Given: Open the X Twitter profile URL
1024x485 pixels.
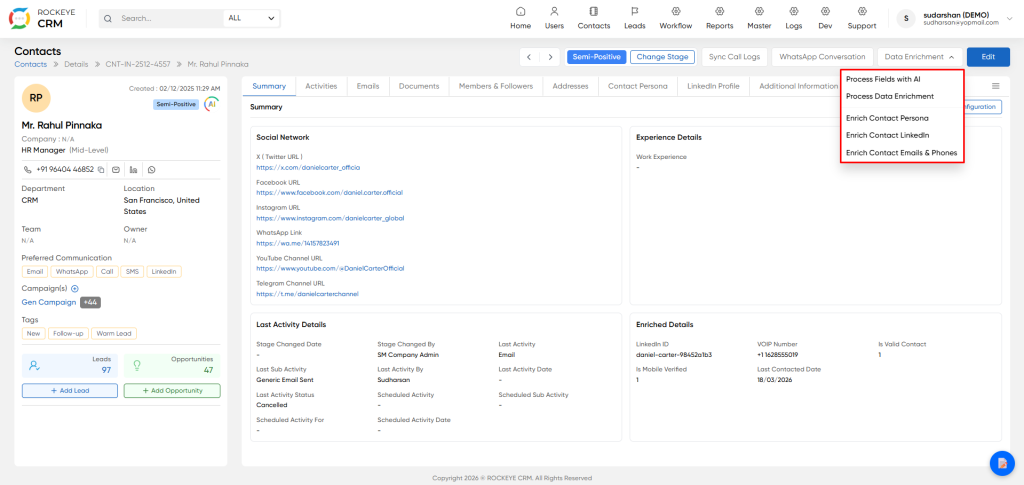Looking at the screenshot, I should (x=308, y=168).
